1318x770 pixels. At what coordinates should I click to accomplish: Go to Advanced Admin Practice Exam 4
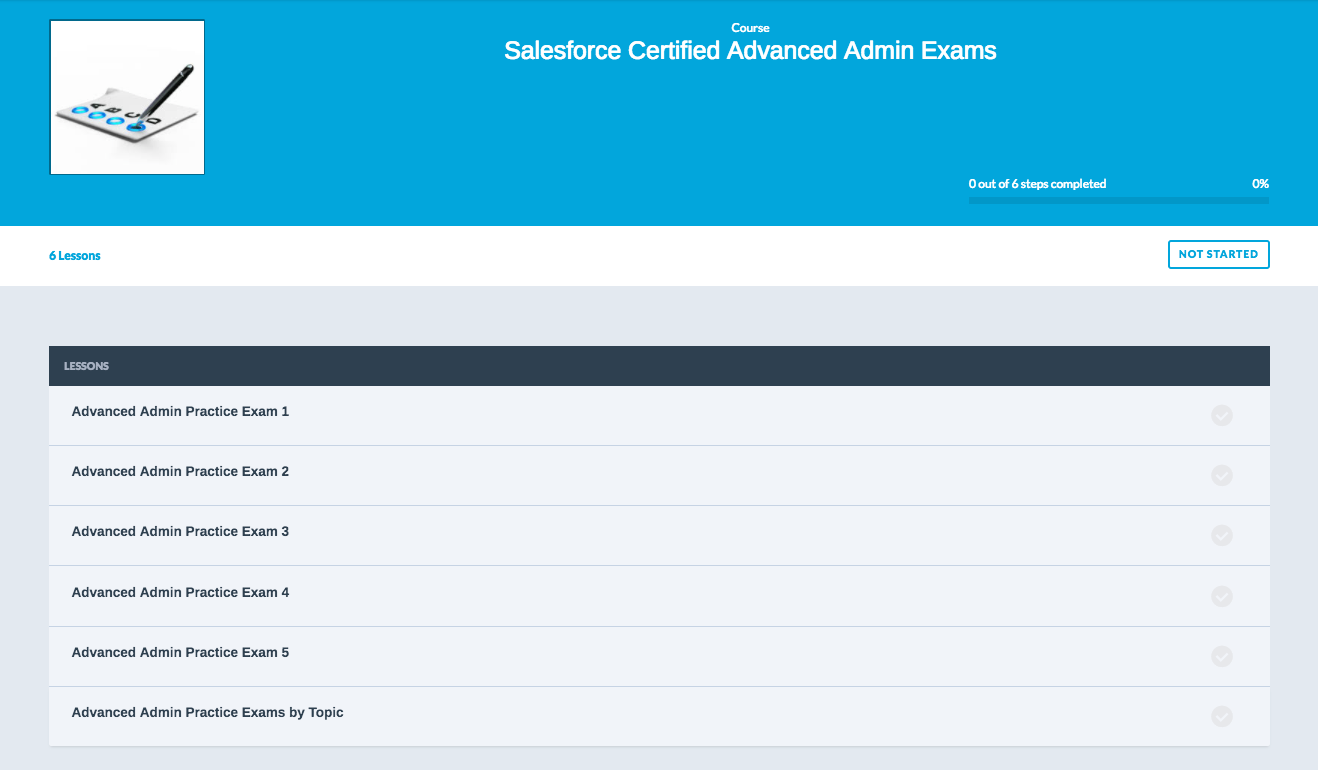point(180,593)
